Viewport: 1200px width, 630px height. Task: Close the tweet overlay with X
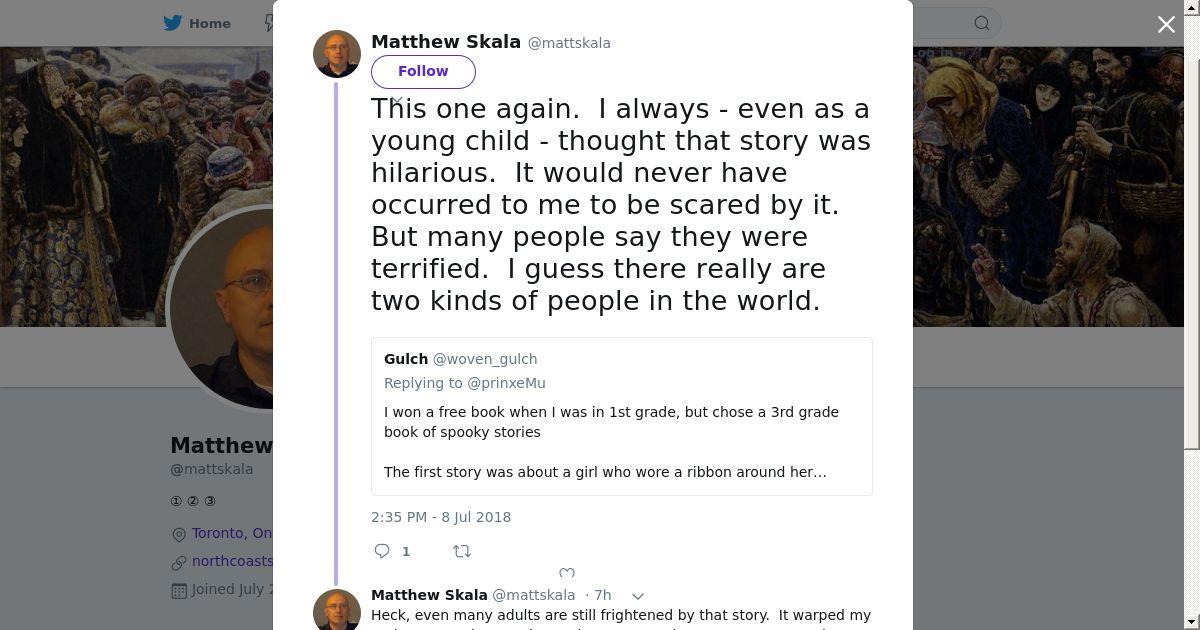pos(1166,25)
